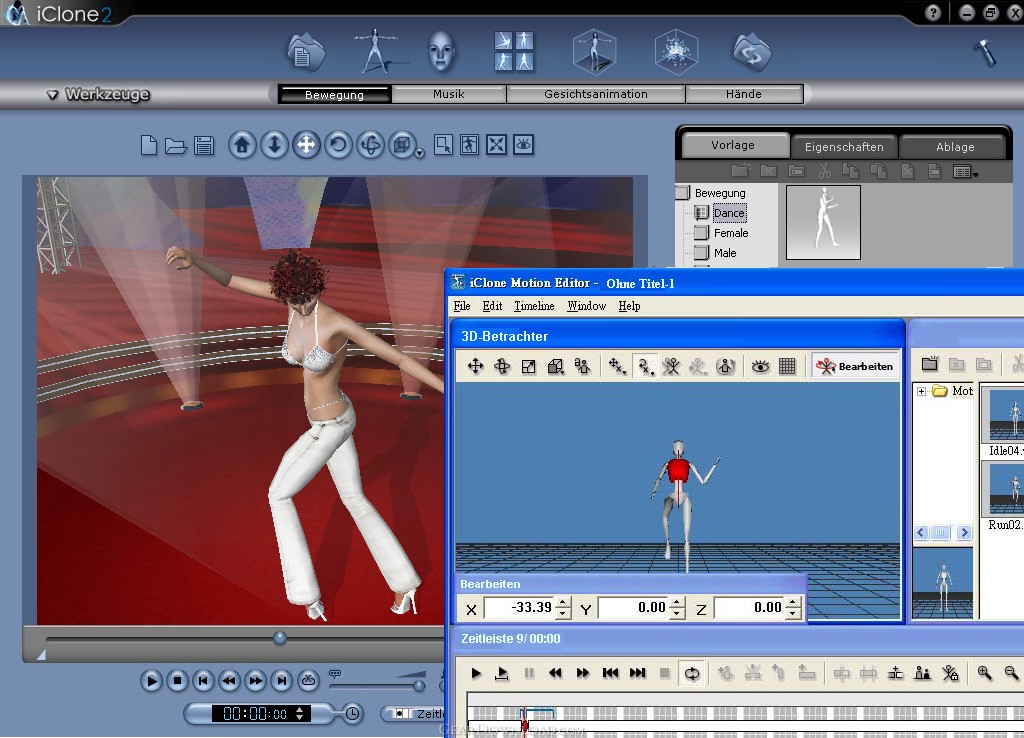Viewport: 1024px width, 738px height.
Task: Toggle visibility with the eye icon in 3D-Betrachter
Action: pyautogui.click(x=760, y=366)
